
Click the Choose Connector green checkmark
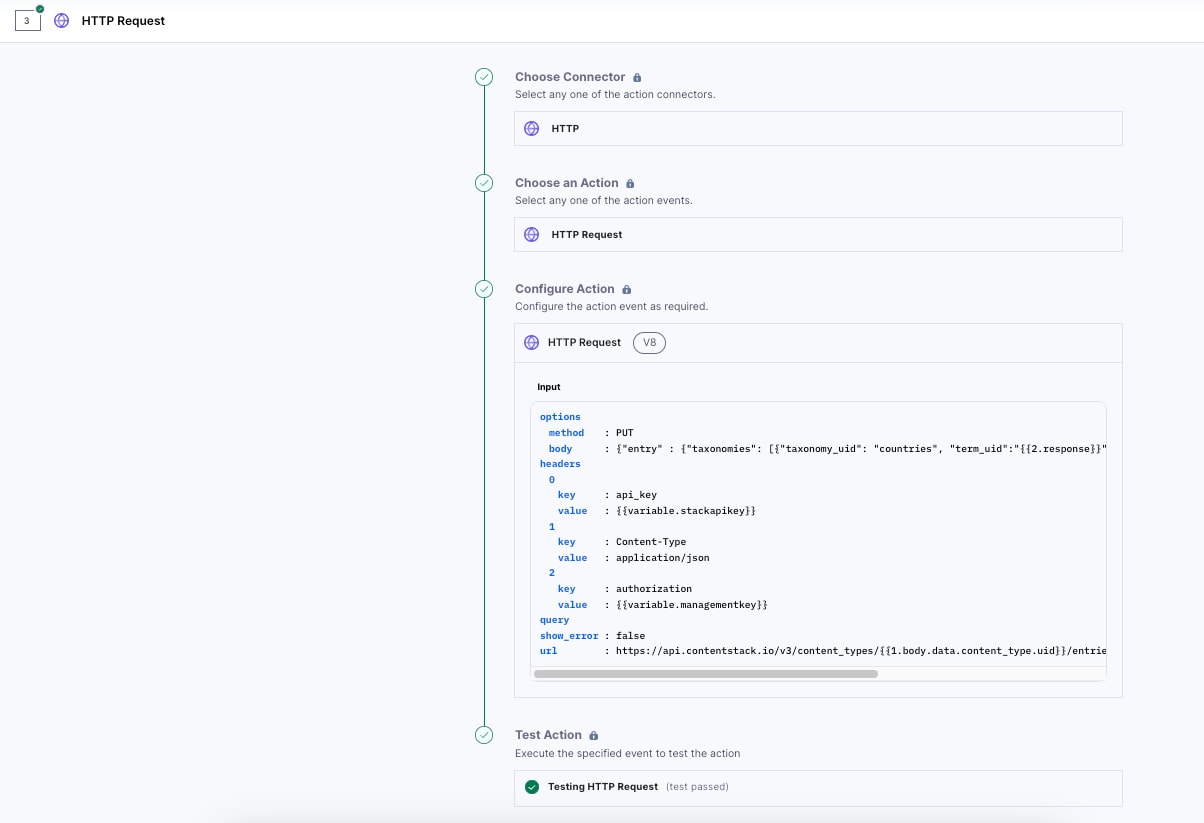click(484, 77)
